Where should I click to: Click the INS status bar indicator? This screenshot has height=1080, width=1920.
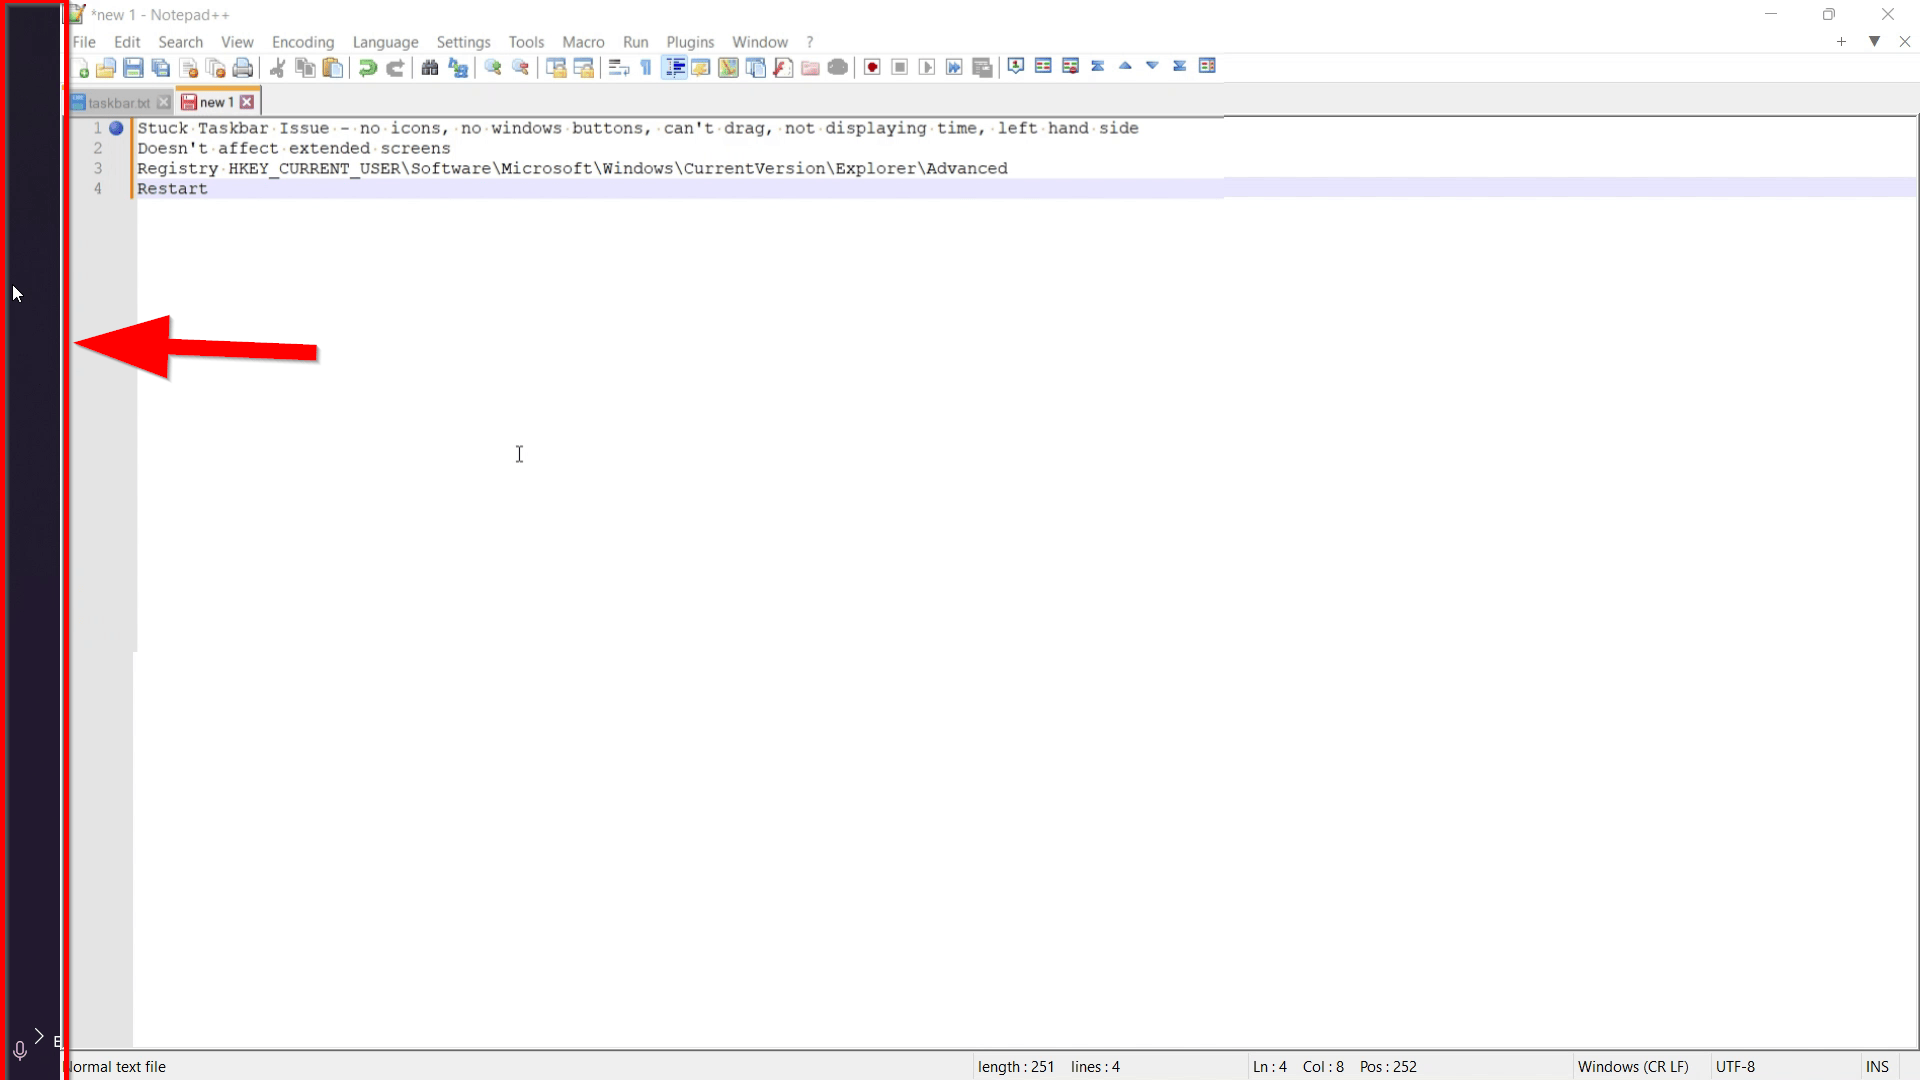pyautogui.click(x=1876, y=1066)
